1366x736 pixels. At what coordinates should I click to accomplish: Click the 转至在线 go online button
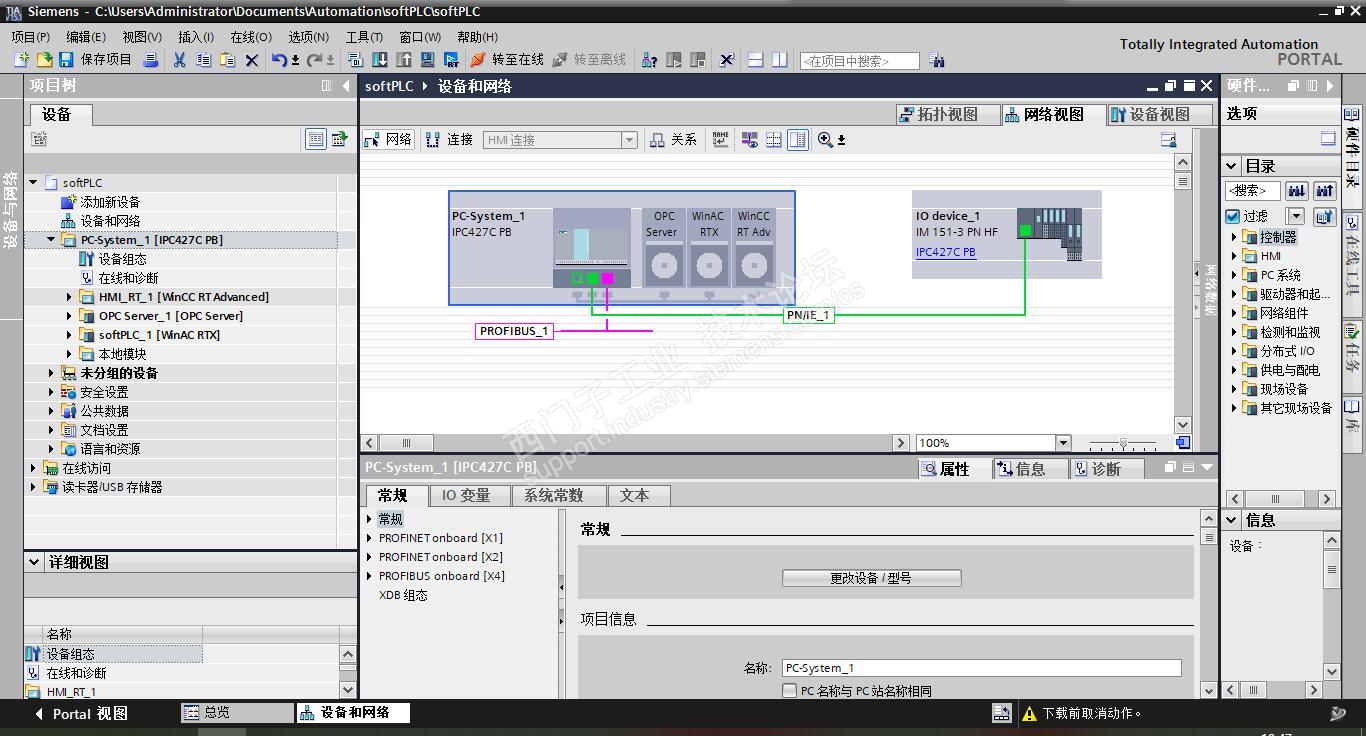point(507,60)
